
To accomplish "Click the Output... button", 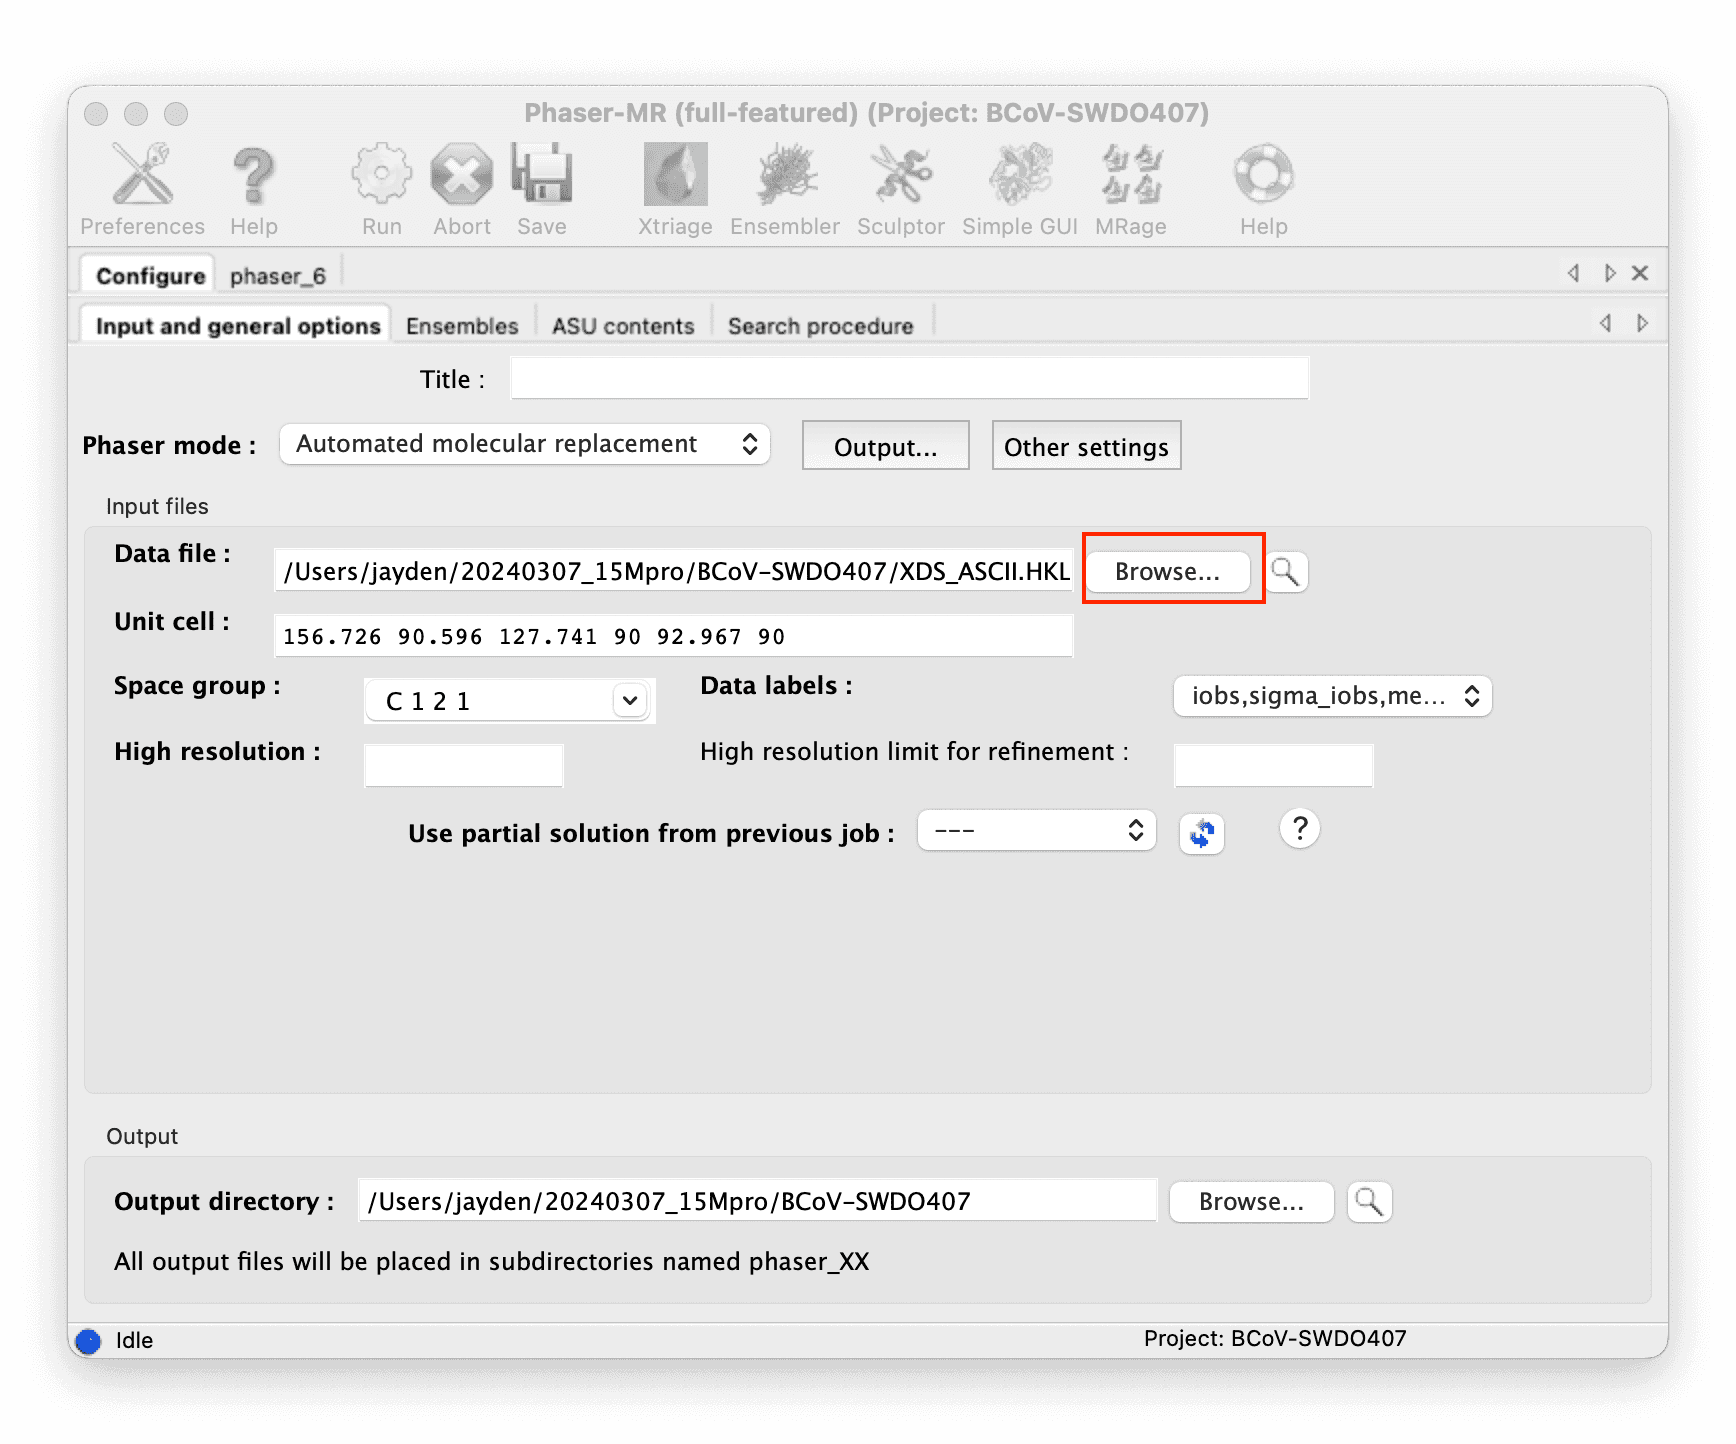I will coord(886,446).
